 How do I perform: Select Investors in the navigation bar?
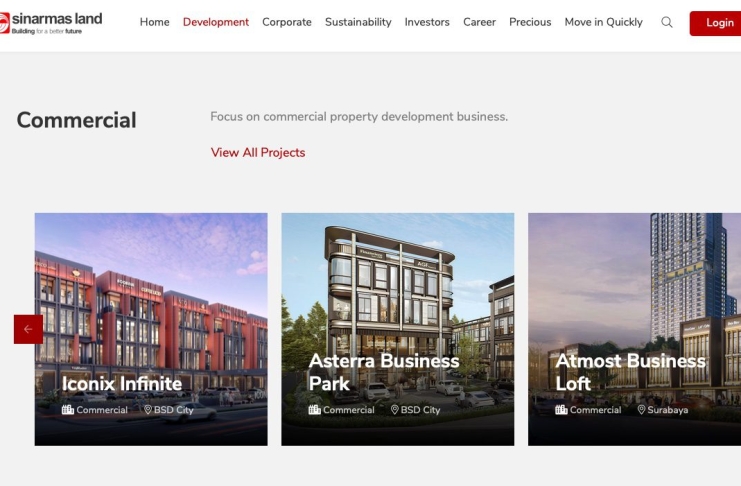[427, 22]
